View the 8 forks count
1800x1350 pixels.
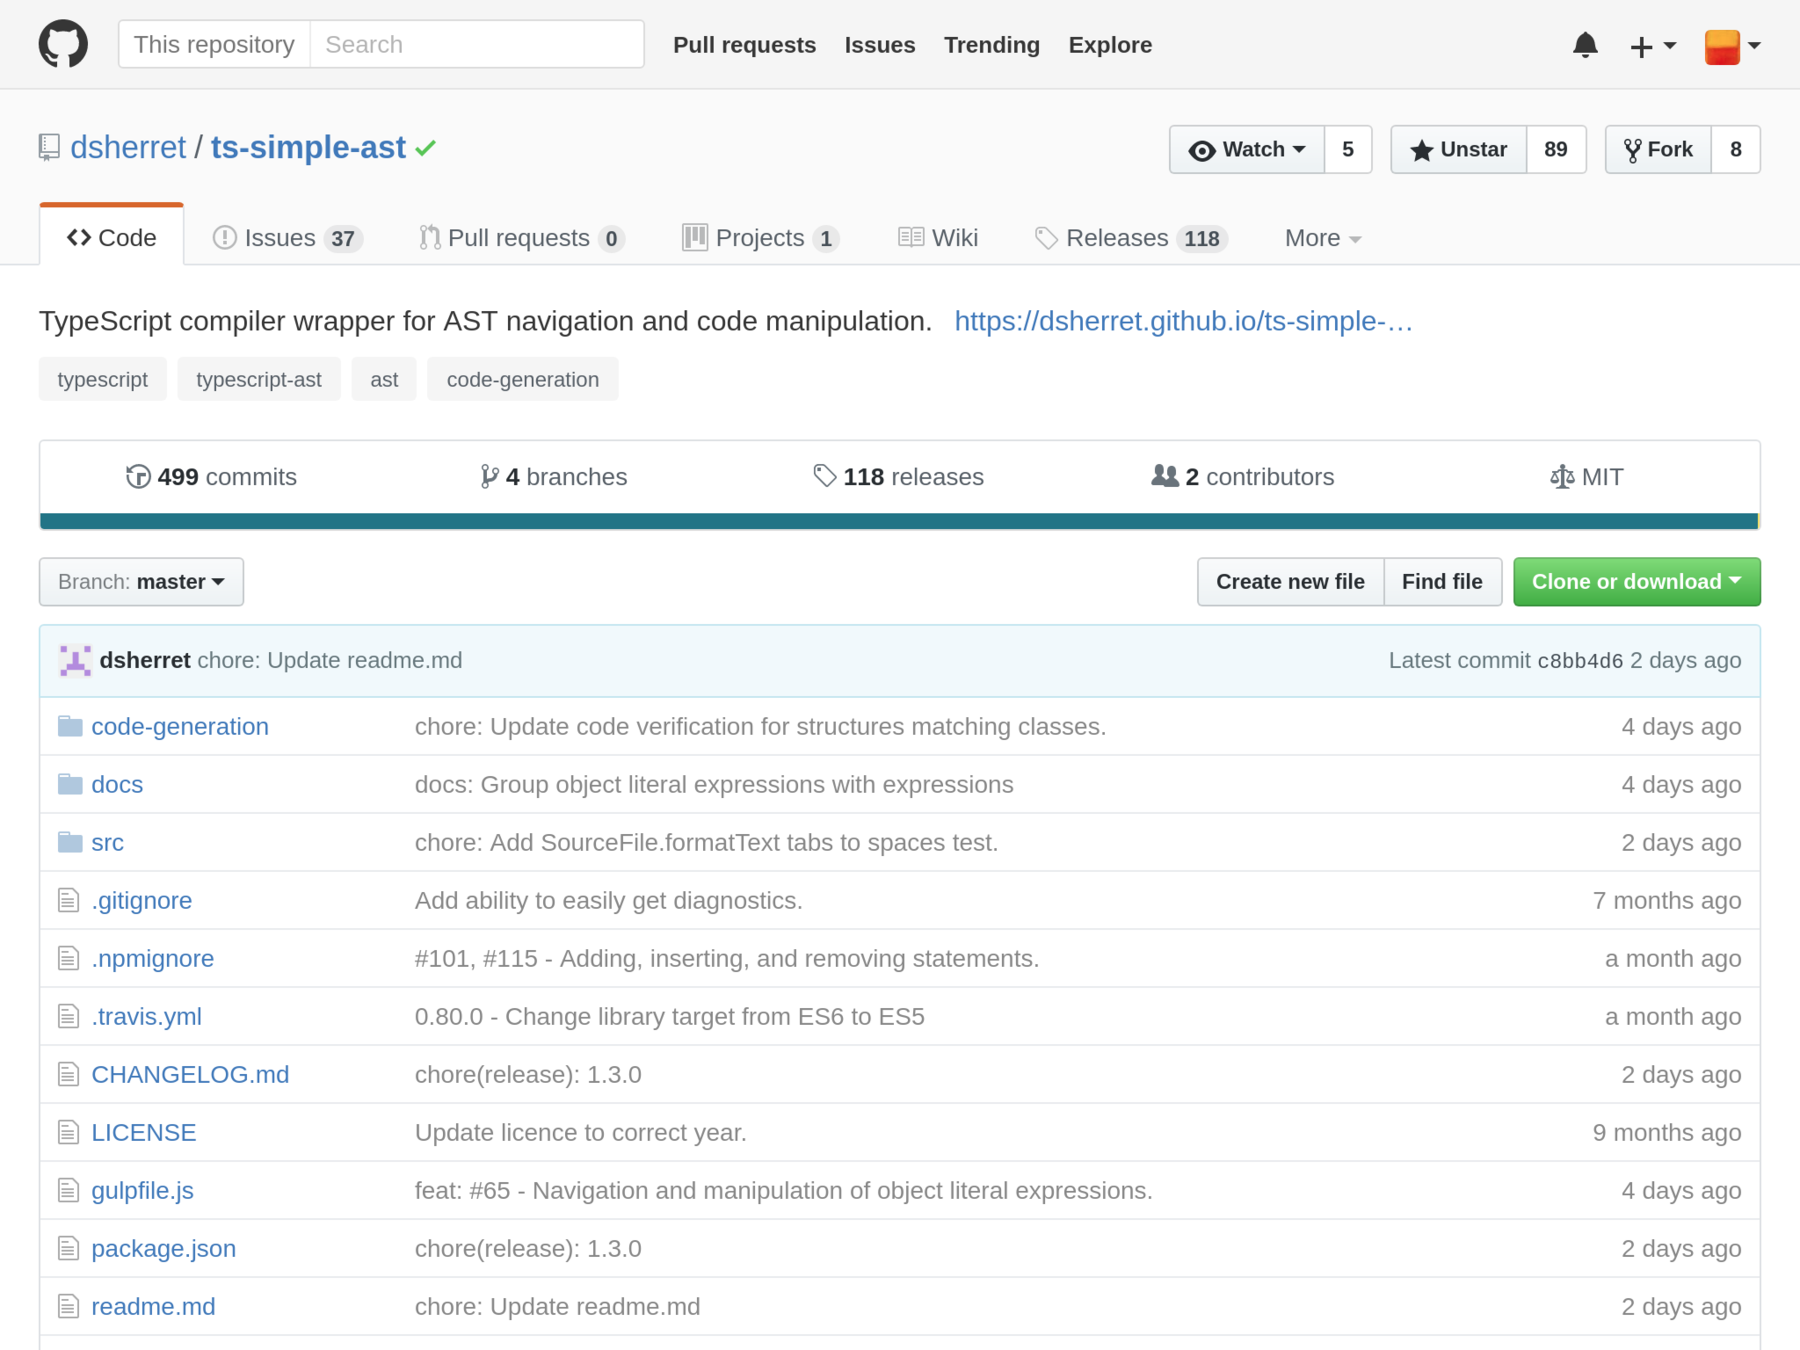(x=1736, y=149)
